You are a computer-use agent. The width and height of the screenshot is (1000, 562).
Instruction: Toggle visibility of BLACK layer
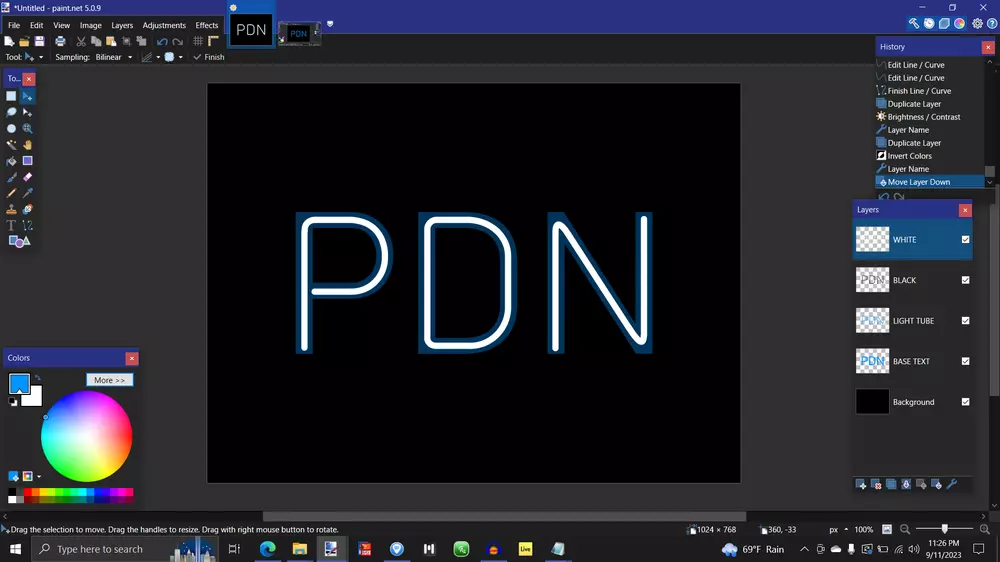[966, 280]
